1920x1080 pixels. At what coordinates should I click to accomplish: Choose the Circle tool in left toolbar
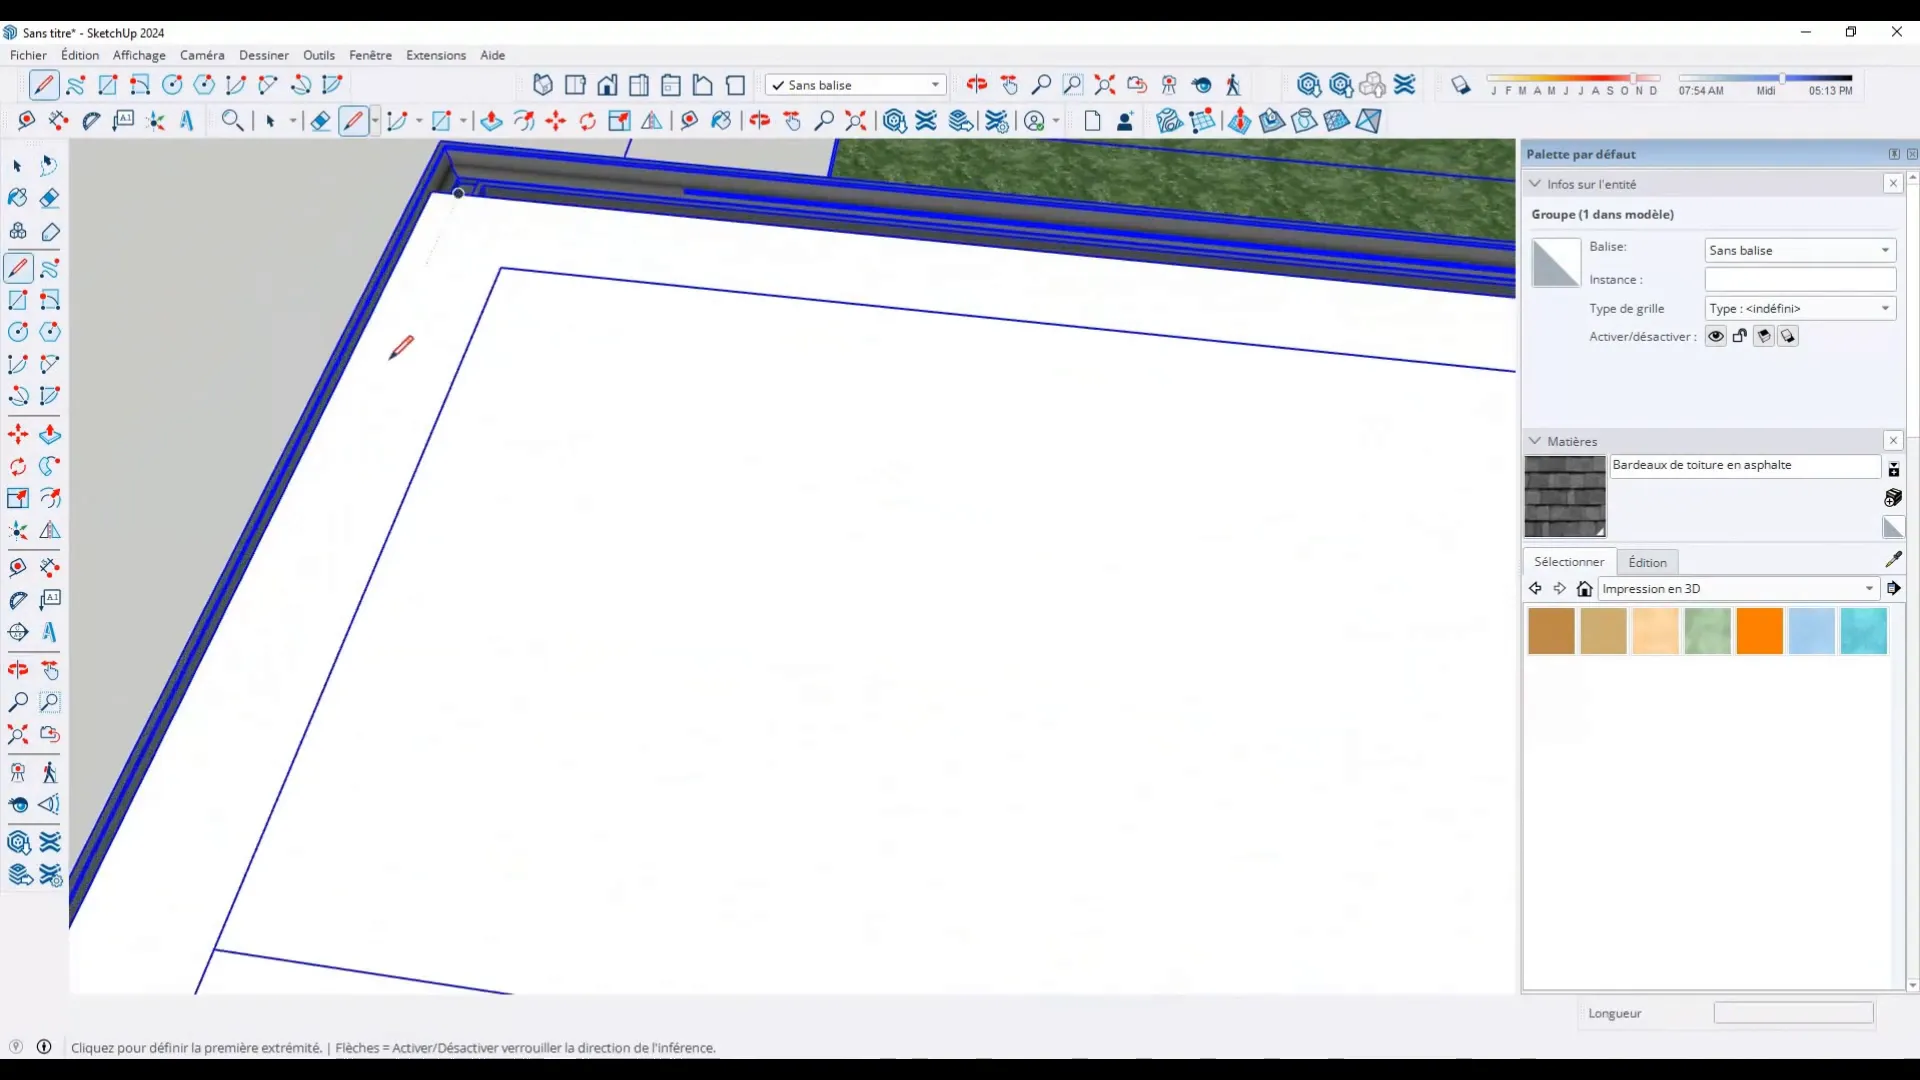[x=18, y=332]
